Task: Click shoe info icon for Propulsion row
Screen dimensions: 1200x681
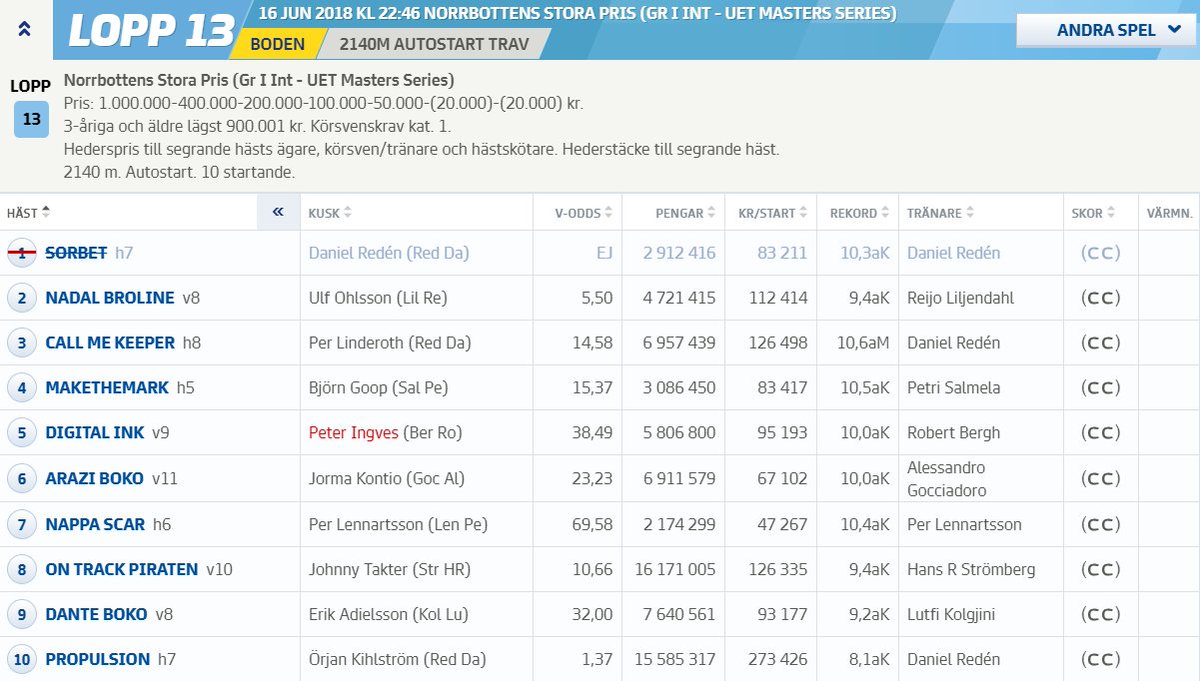Action: (1101, 660)
